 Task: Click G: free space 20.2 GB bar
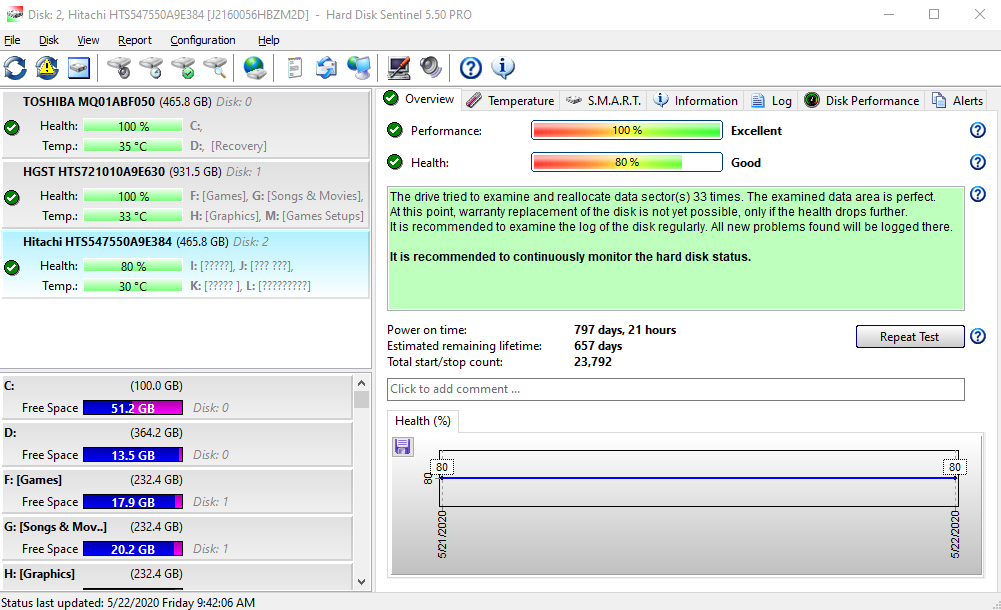[133, 549]
